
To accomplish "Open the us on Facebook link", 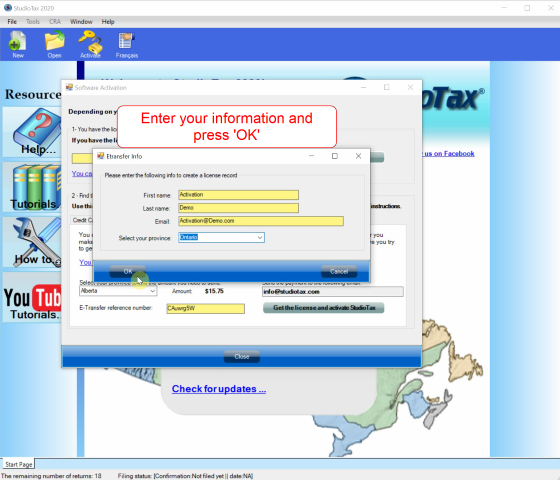I will point(449,154).
